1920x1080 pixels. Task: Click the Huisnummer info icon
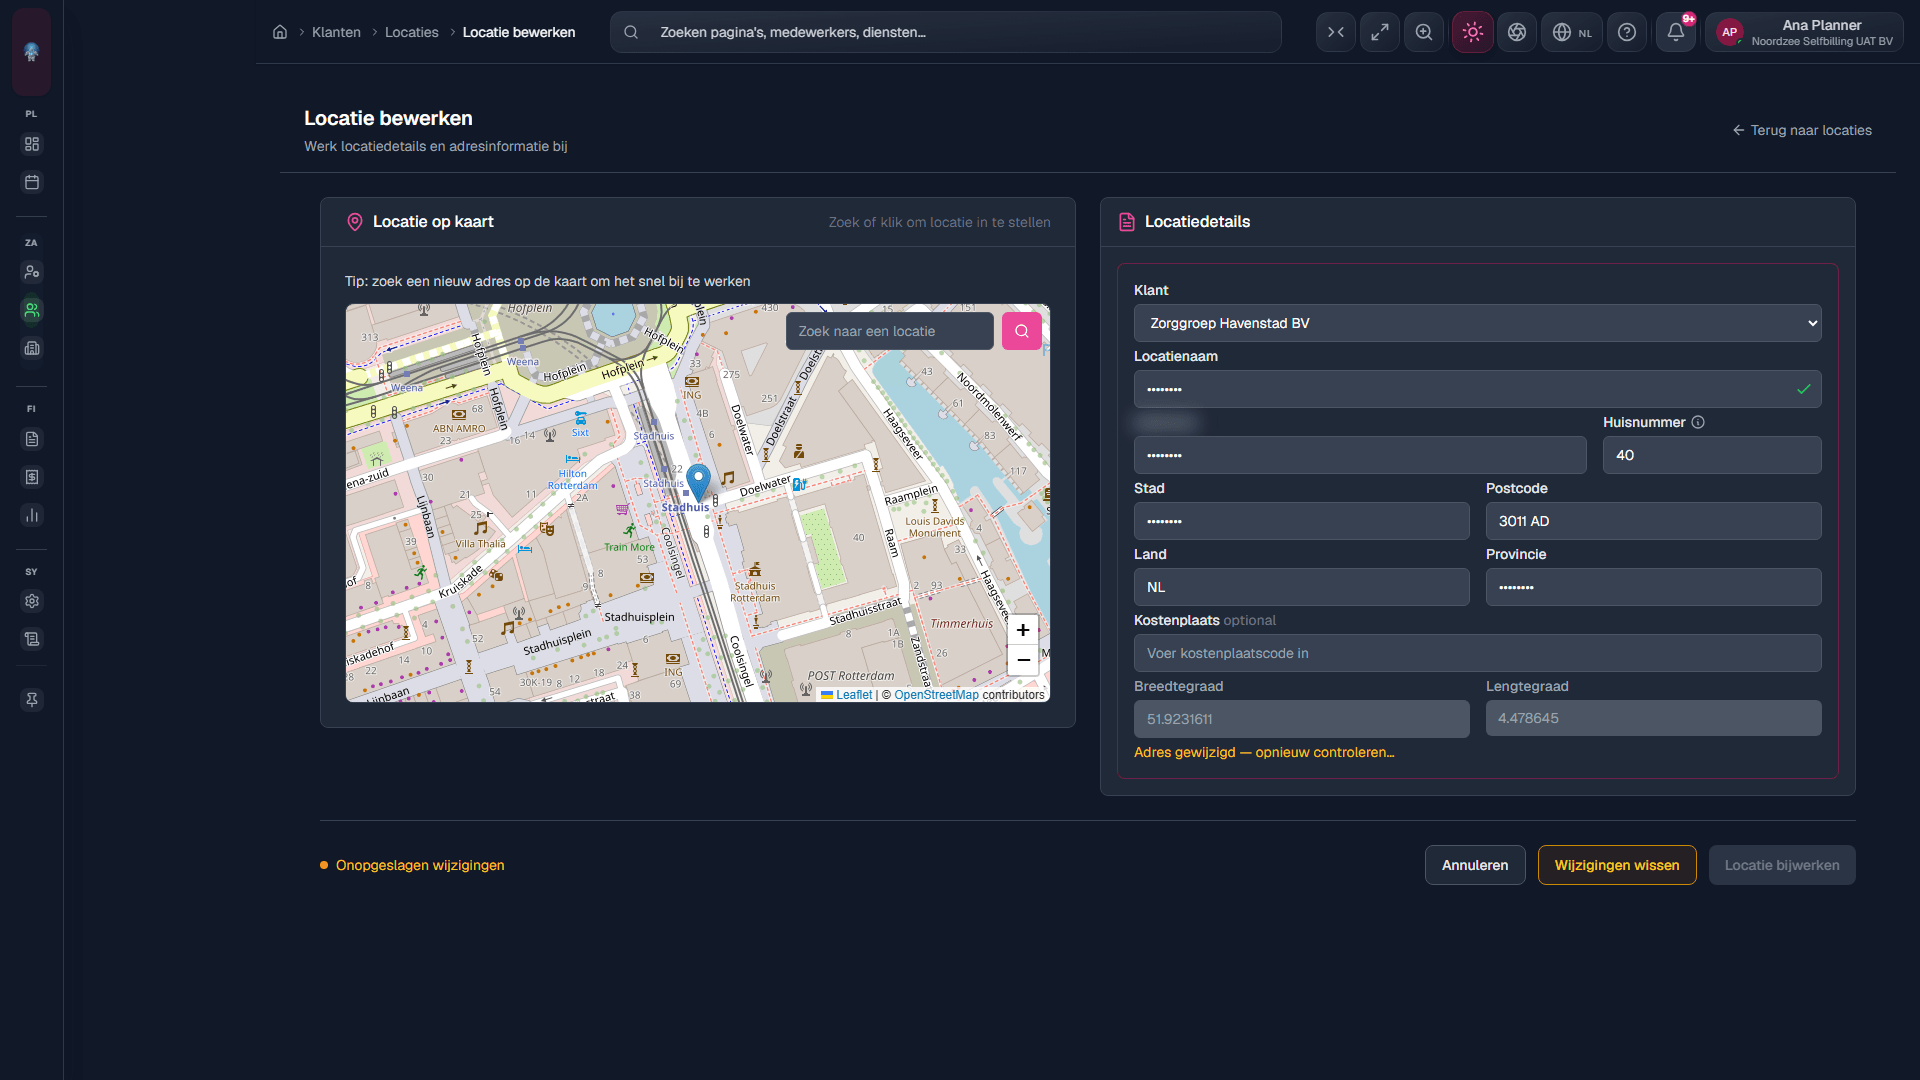(1698, 422)
